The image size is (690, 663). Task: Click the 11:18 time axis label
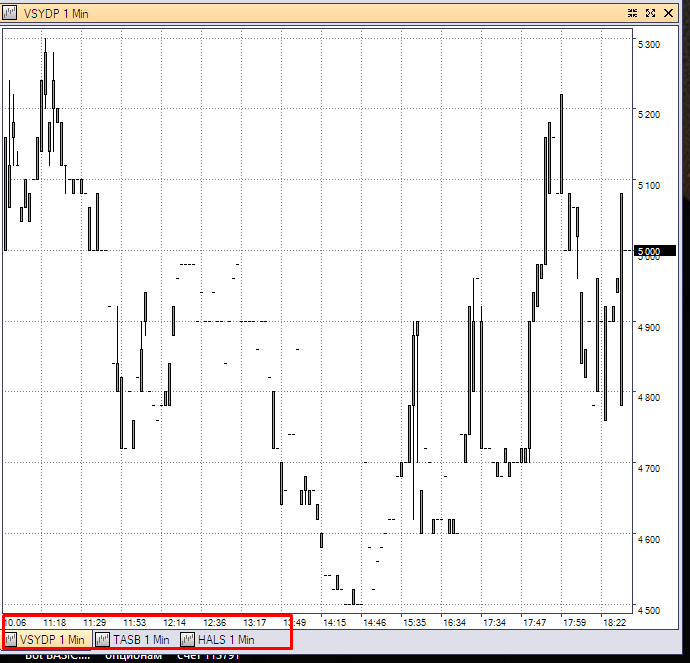(x=55, y=623)
